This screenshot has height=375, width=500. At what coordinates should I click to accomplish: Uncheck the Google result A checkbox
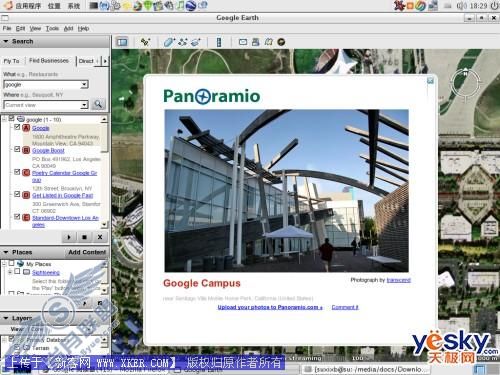click(17, 127)
